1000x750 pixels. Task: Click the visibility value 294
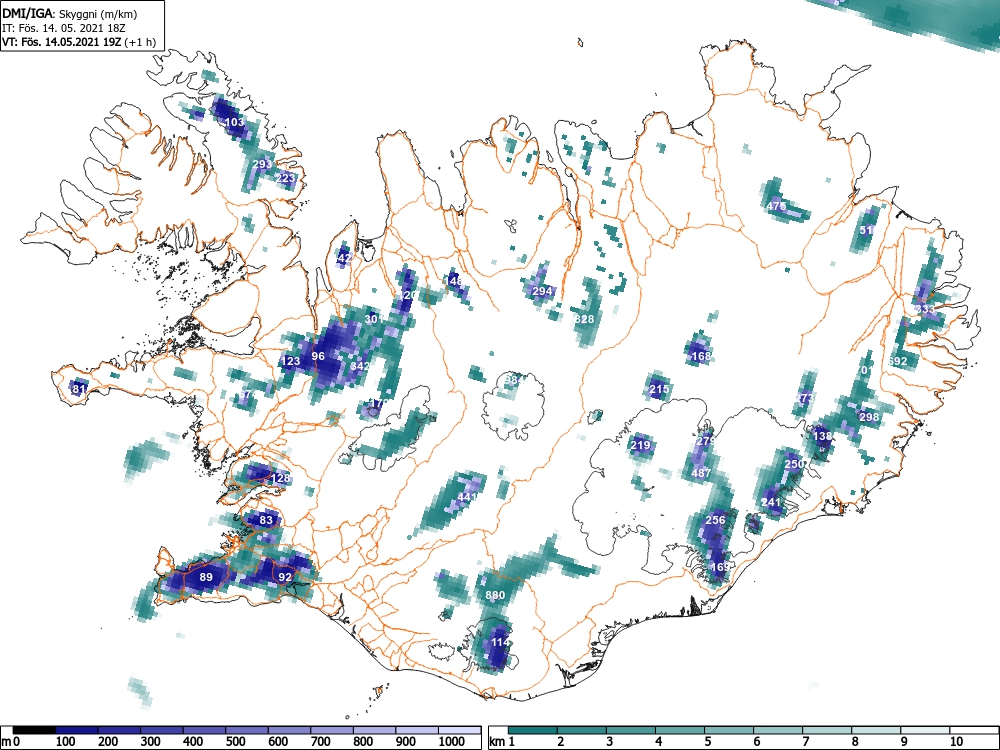[542, 291]
